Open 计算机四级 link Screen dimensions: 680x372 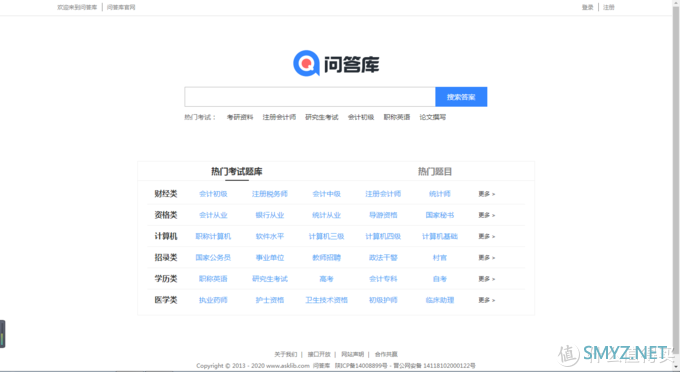383,236
